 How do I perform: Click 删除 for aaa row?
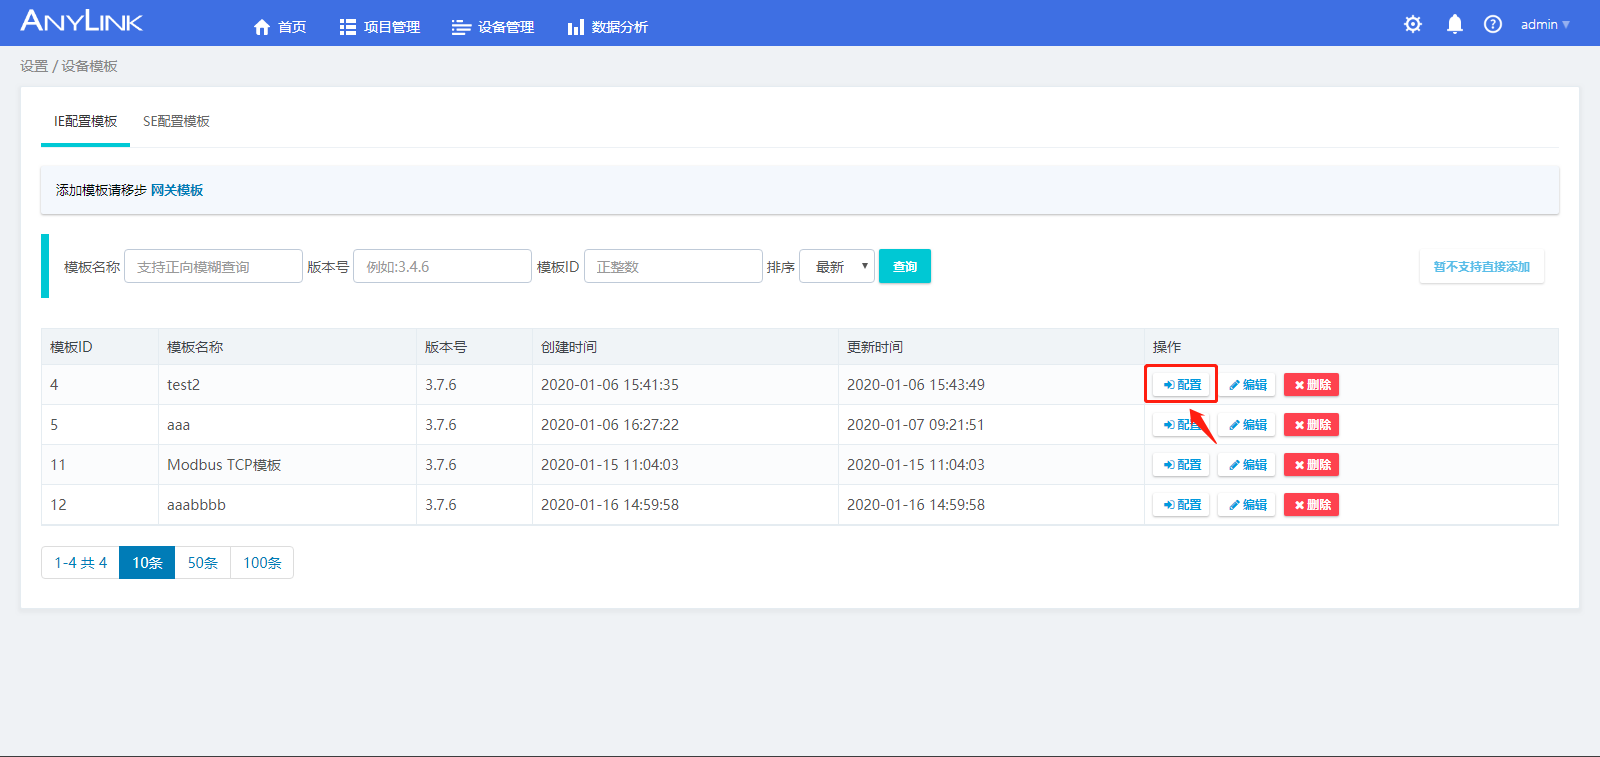click(1312, 425)
